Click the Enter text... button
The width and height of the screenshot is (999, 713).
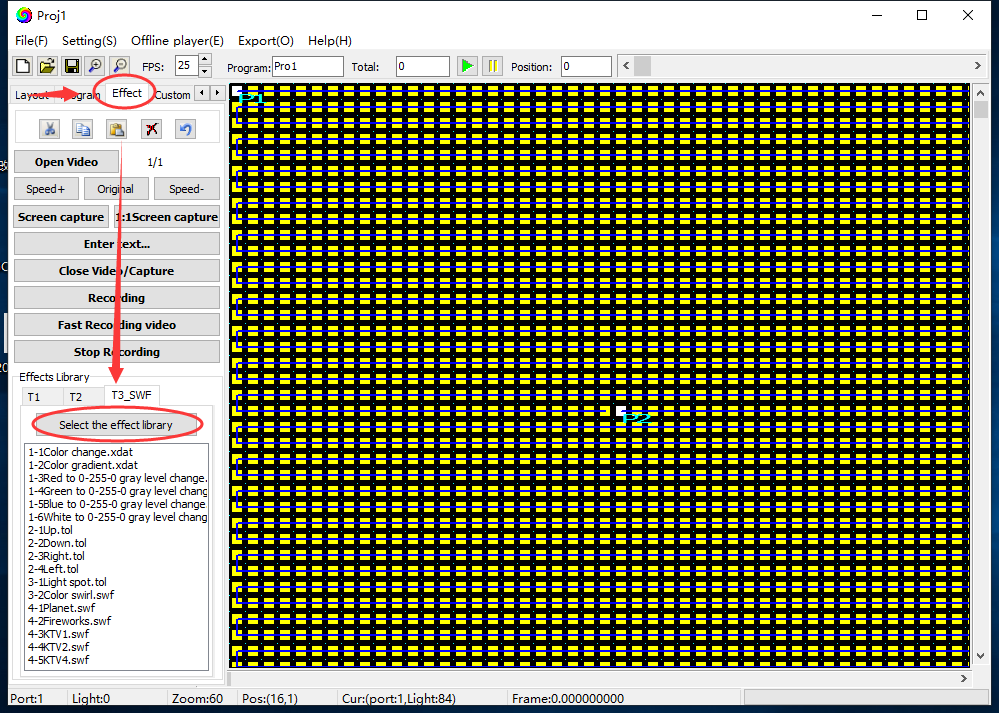[117, 244]
